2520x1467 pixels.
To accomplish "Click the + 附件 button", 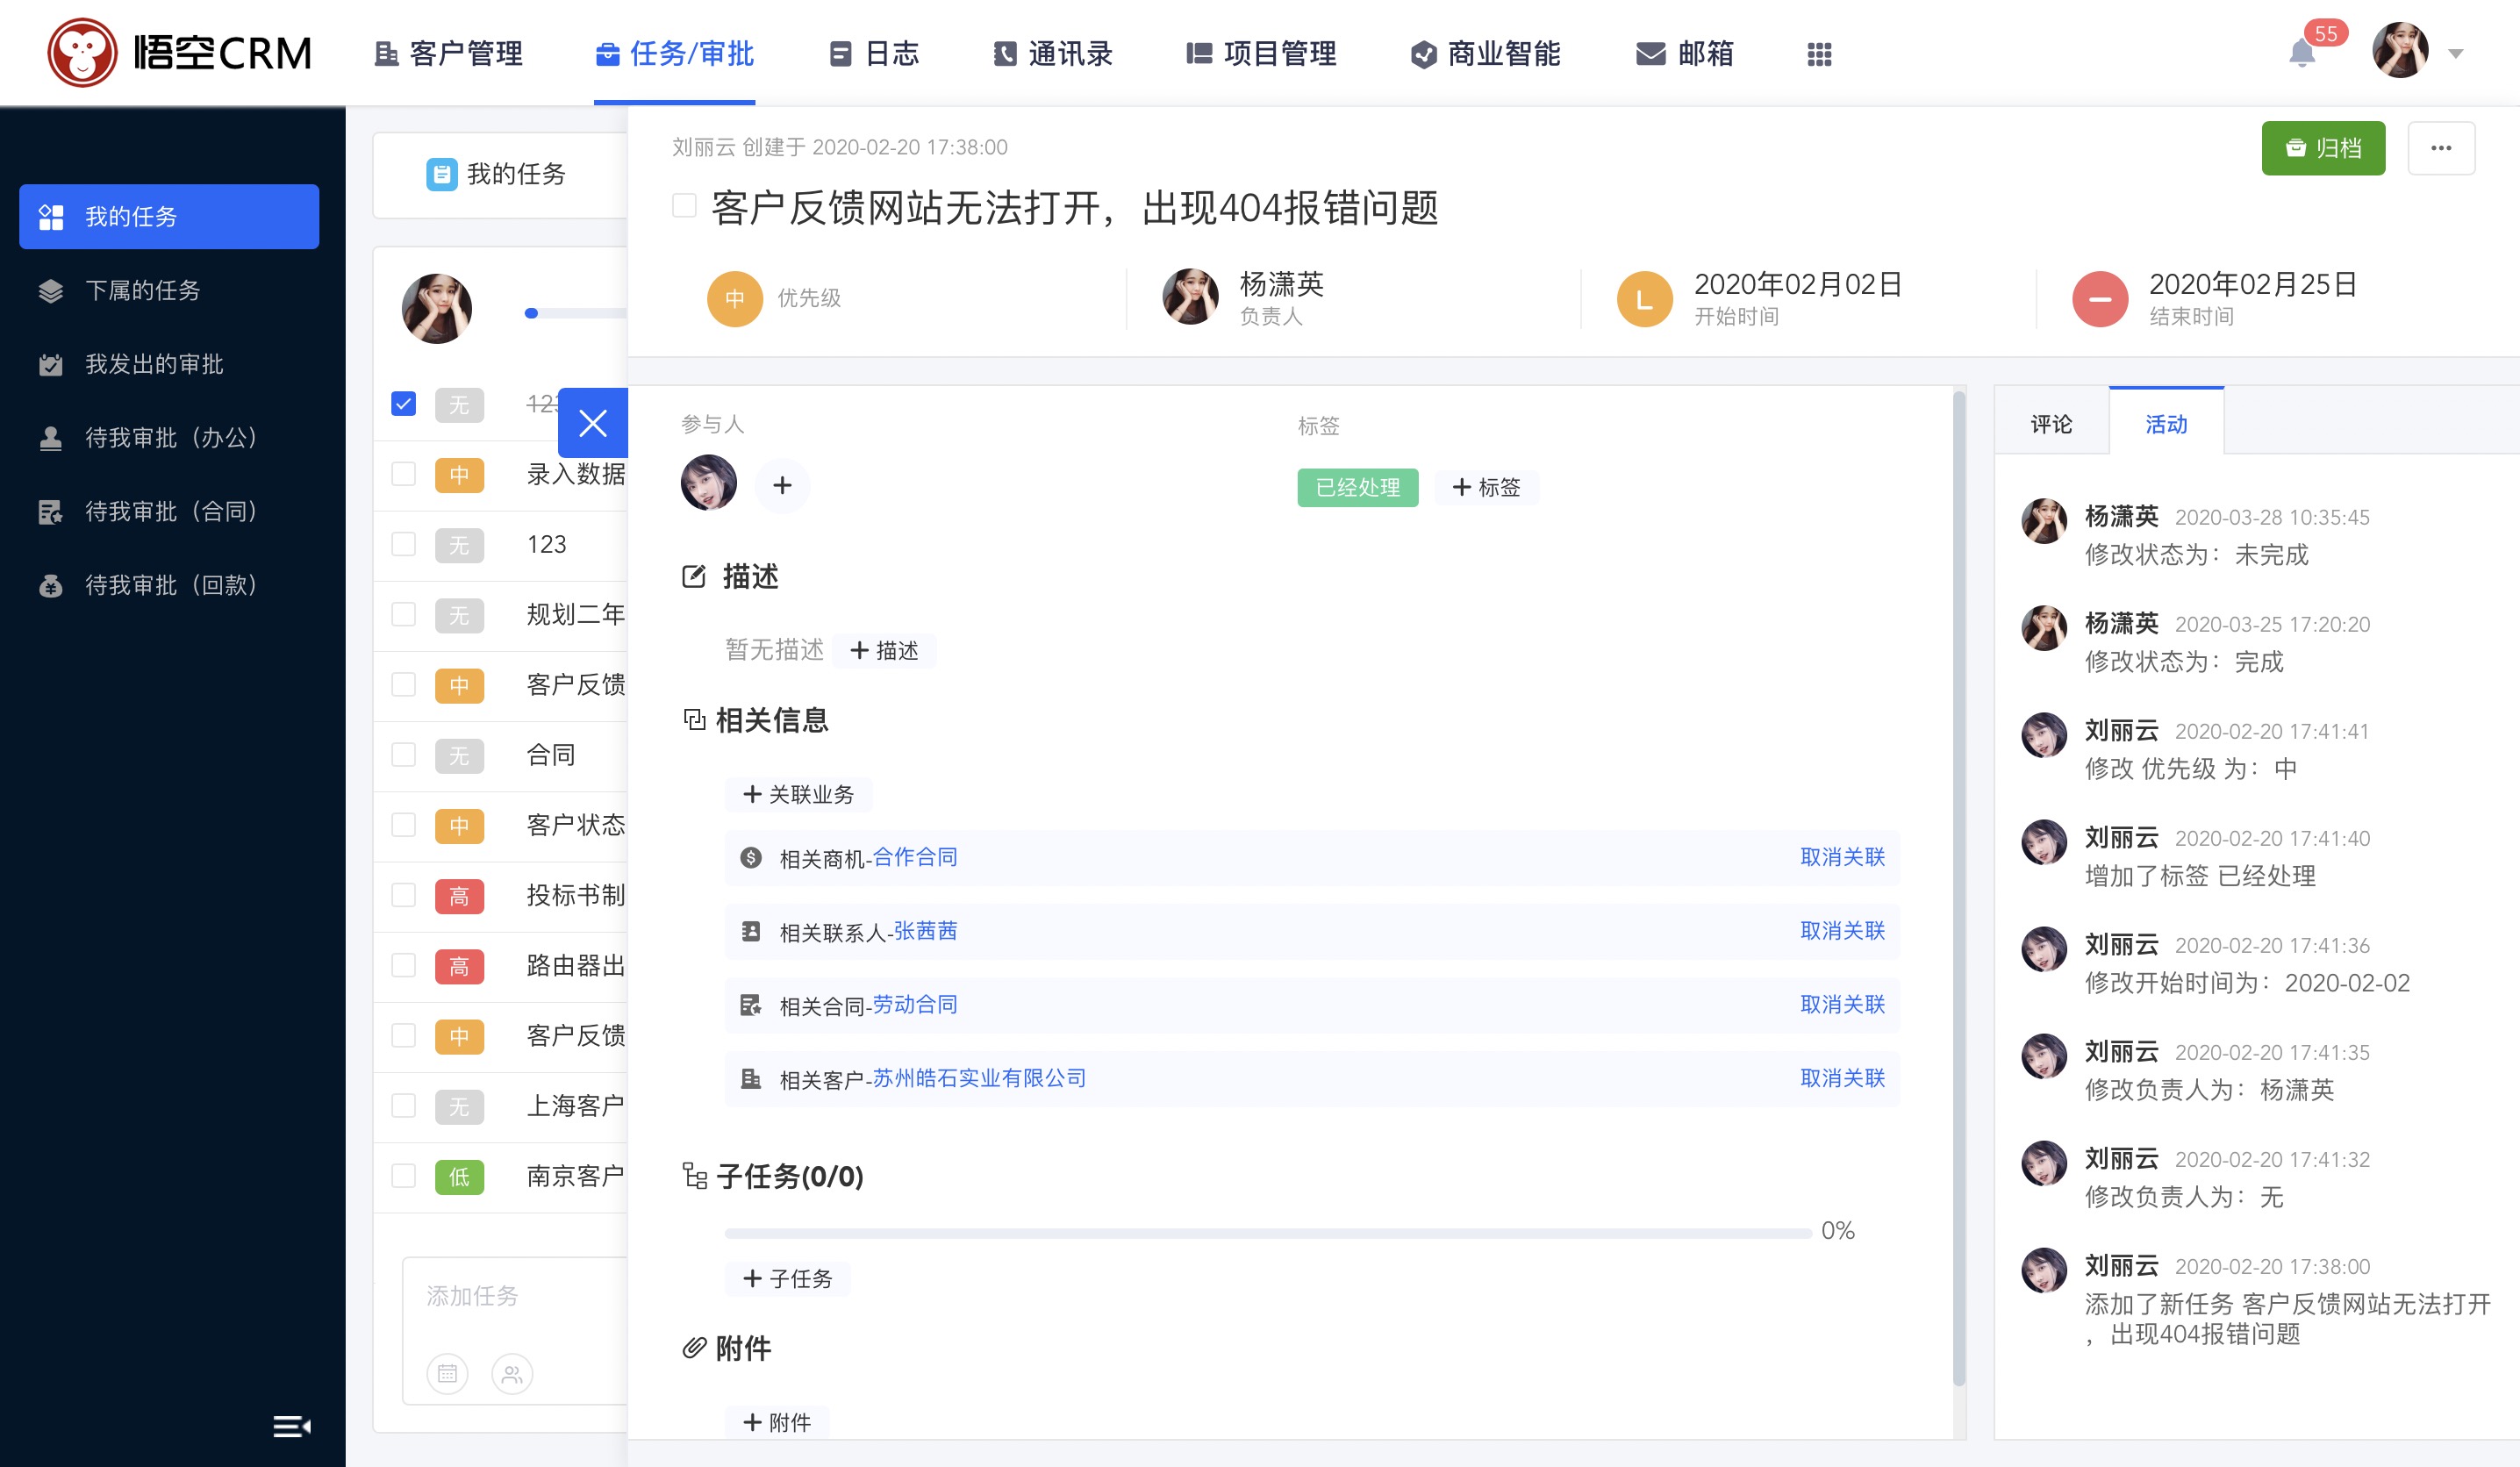I will click(776, 1422).
